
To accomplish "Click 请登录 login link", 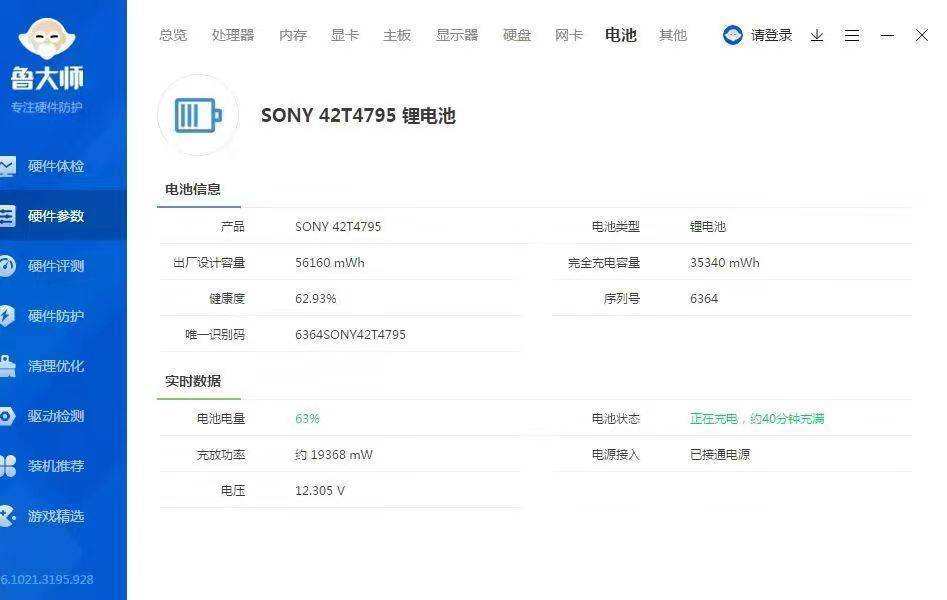I will [771, 35].
